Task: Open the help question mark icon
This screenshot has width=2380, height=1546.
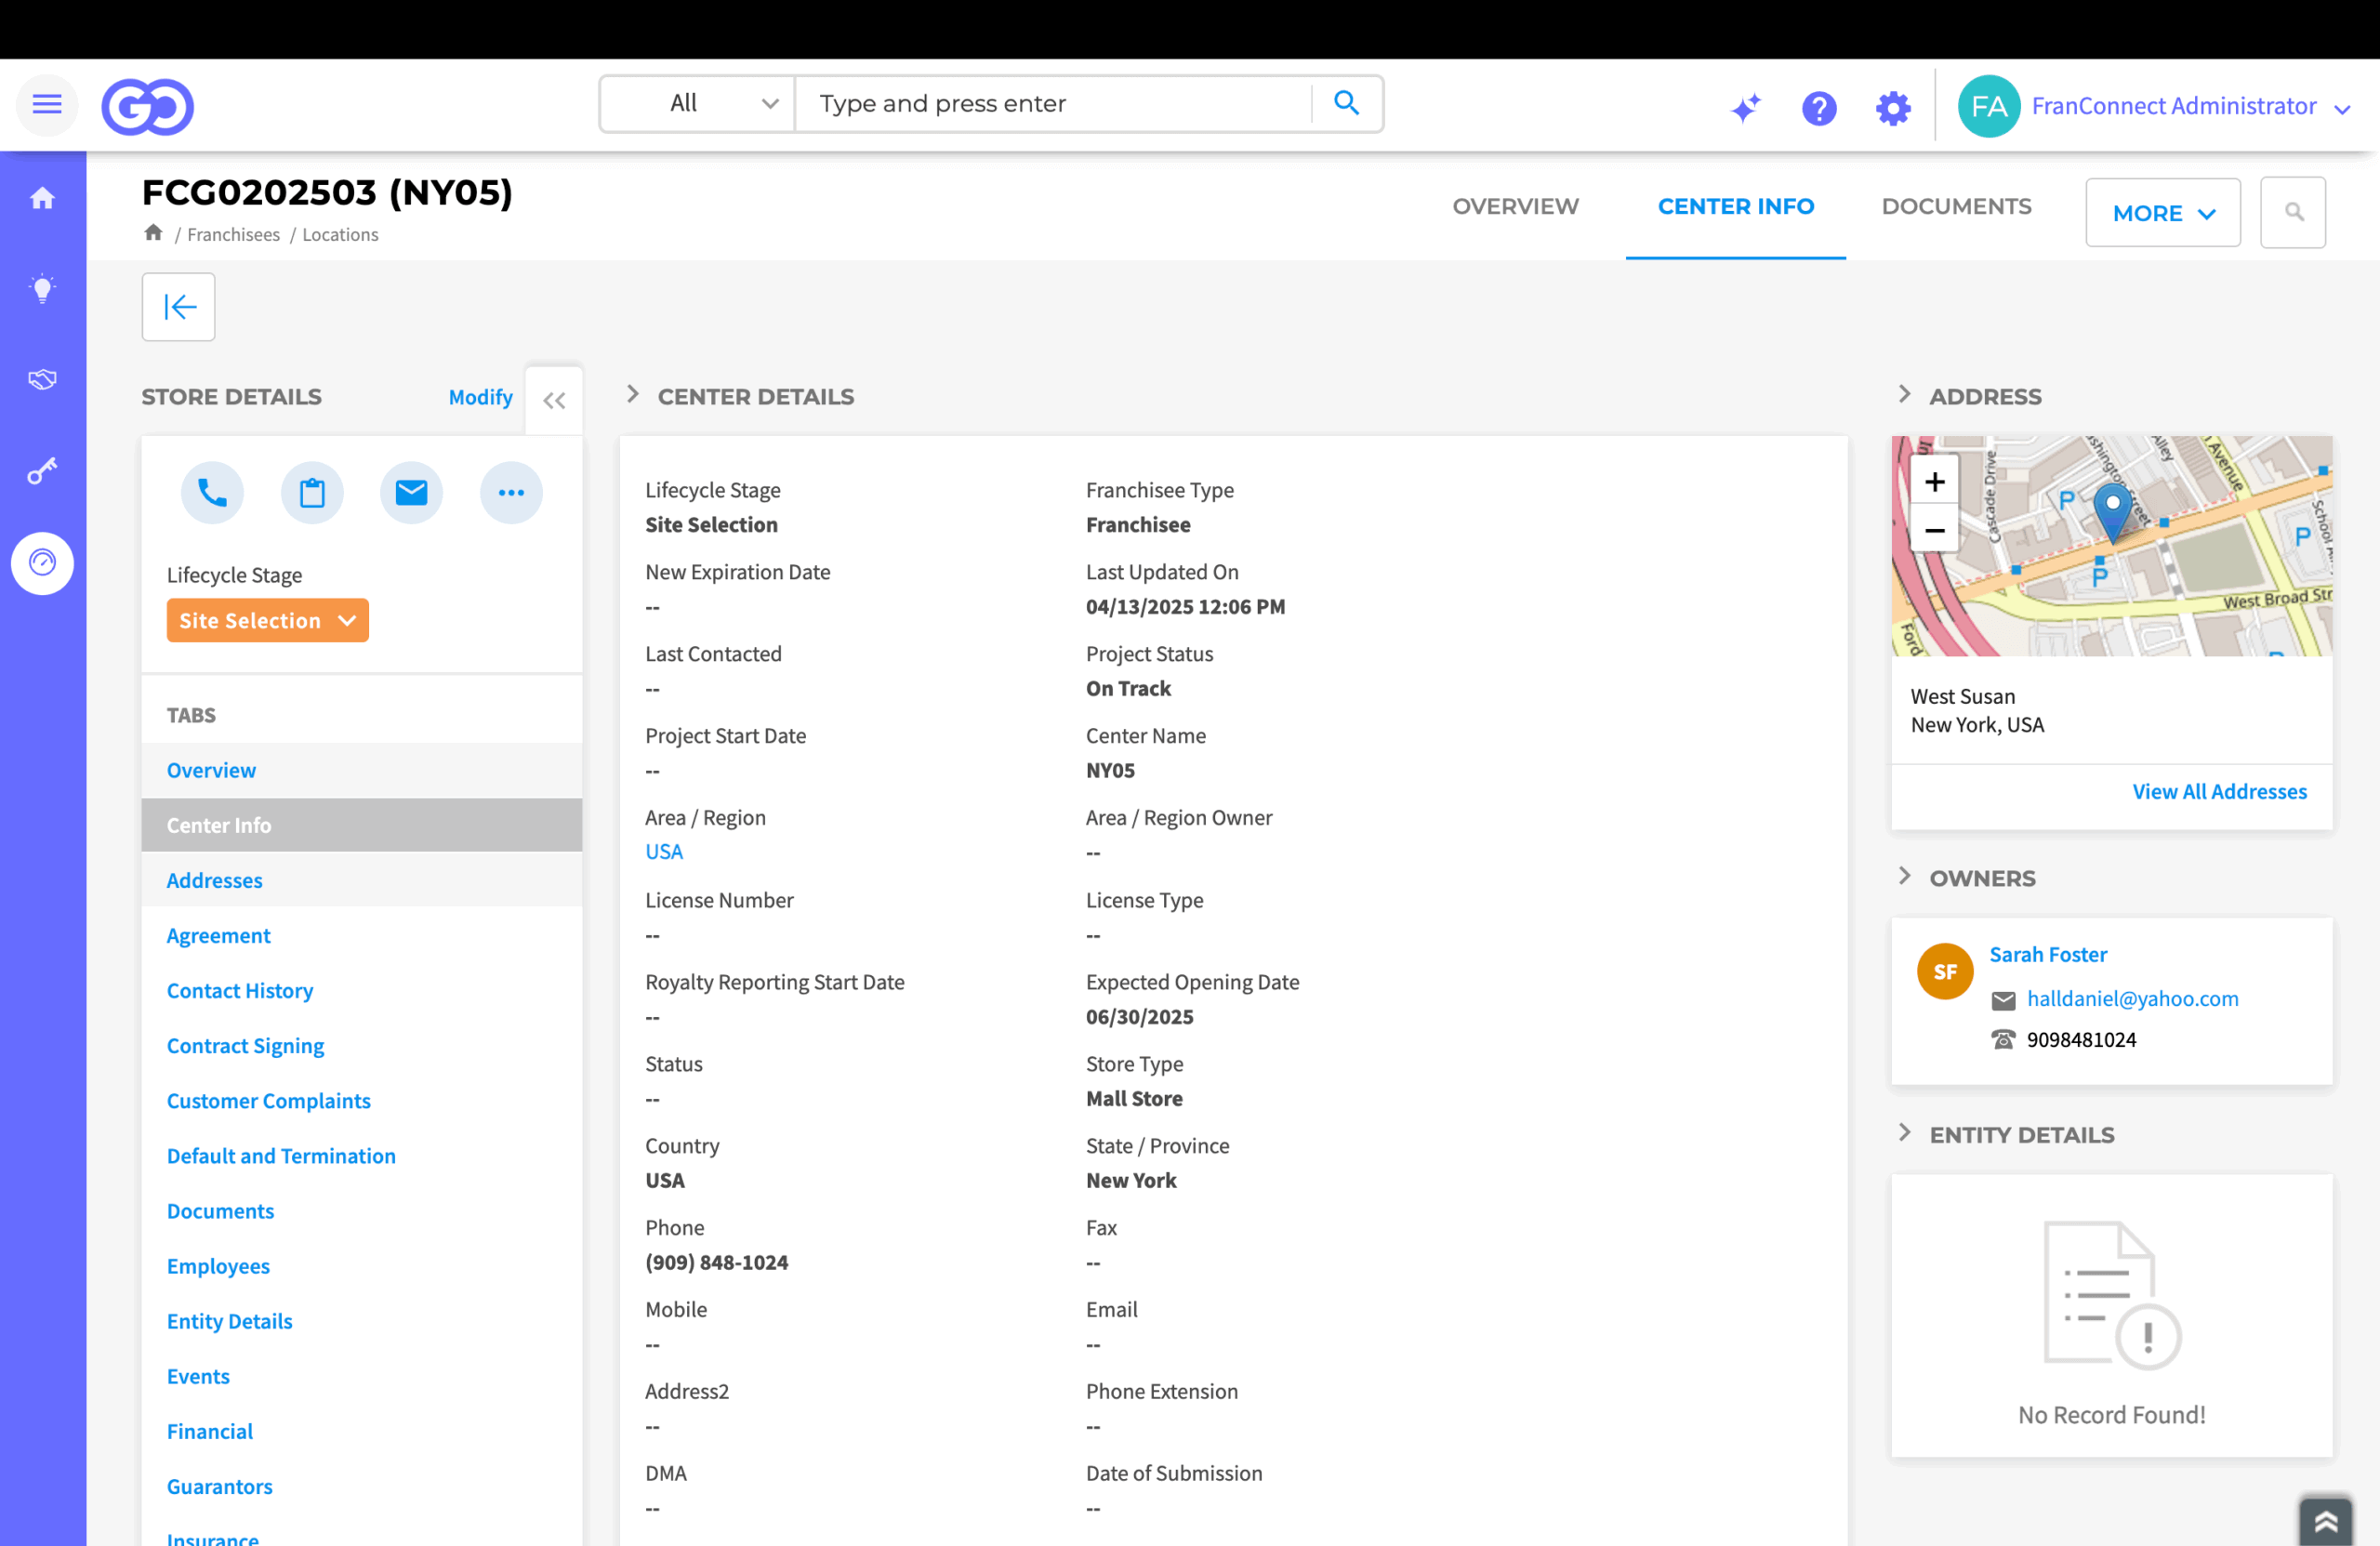Action: pyautogui.click(x=1819, y=106)
